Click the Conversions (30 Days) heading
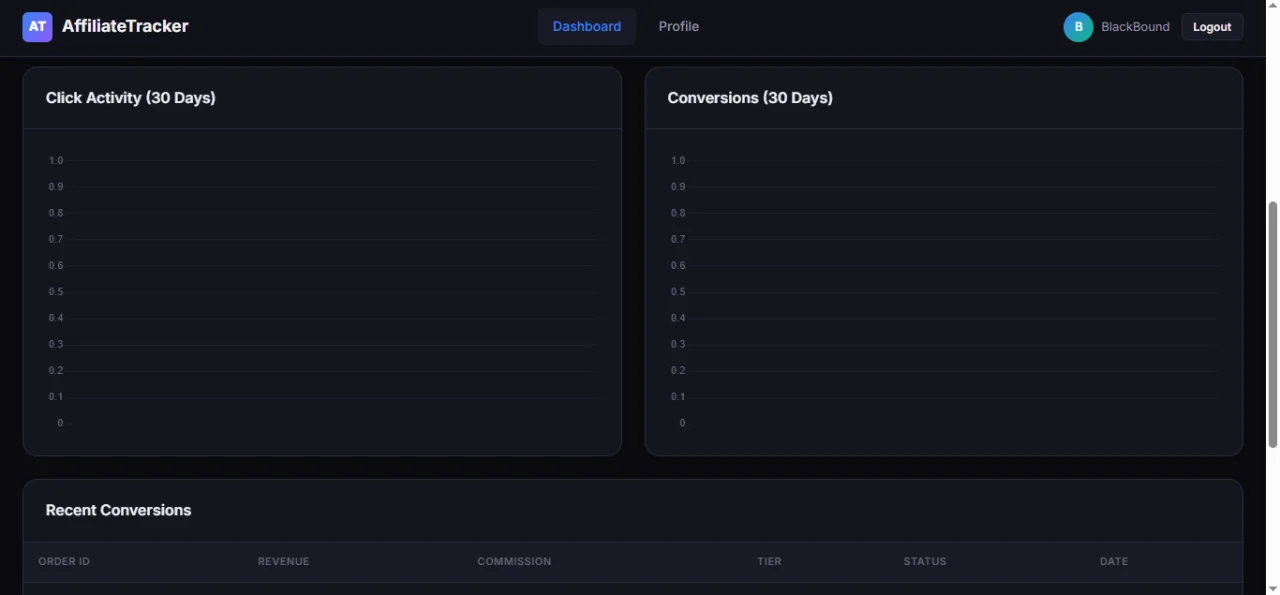This screenshot has width=1280, height=595. 750,98
